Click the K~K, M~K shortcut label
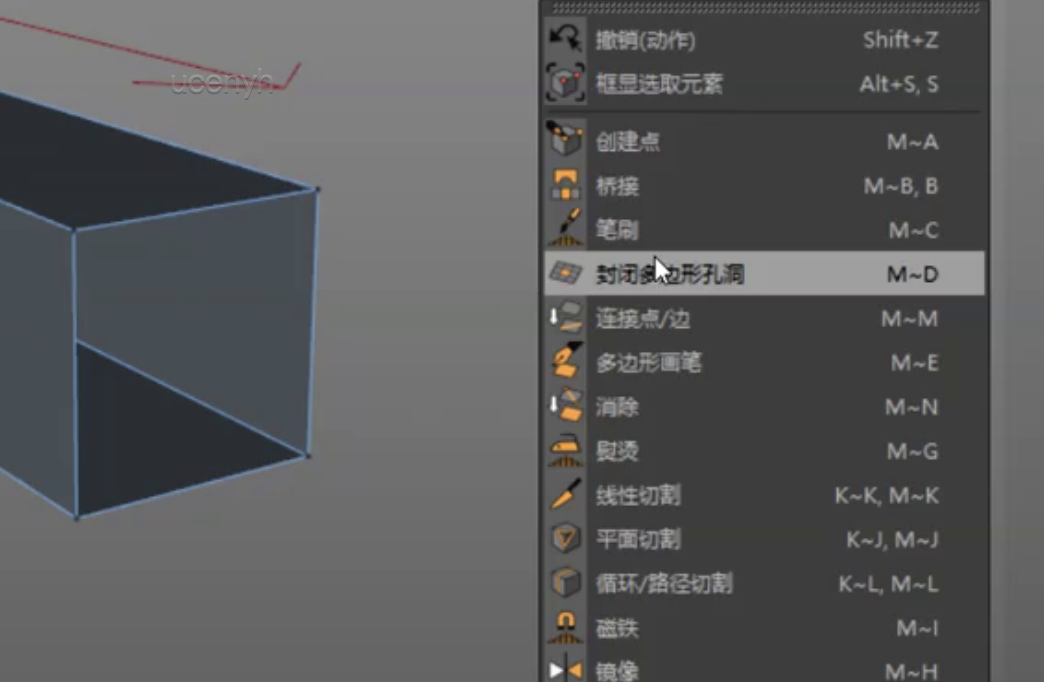The image size is (1044, 682). 887,495
